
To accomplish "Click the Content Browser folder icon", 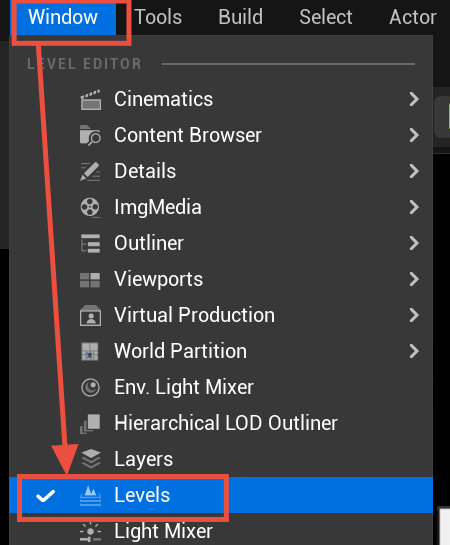I will coord(90,135).
